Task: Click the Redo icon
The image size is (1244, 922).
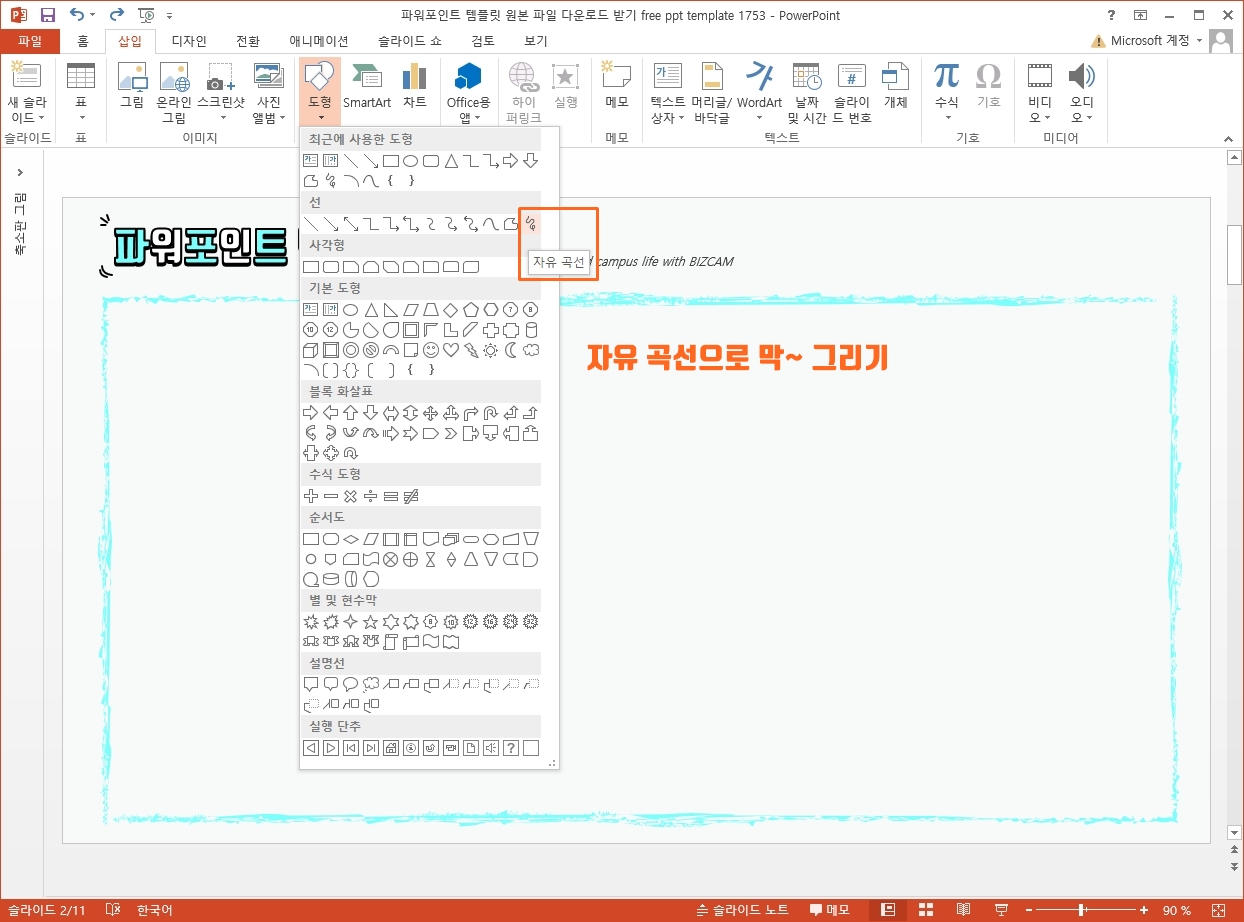Action: (116, 15)
